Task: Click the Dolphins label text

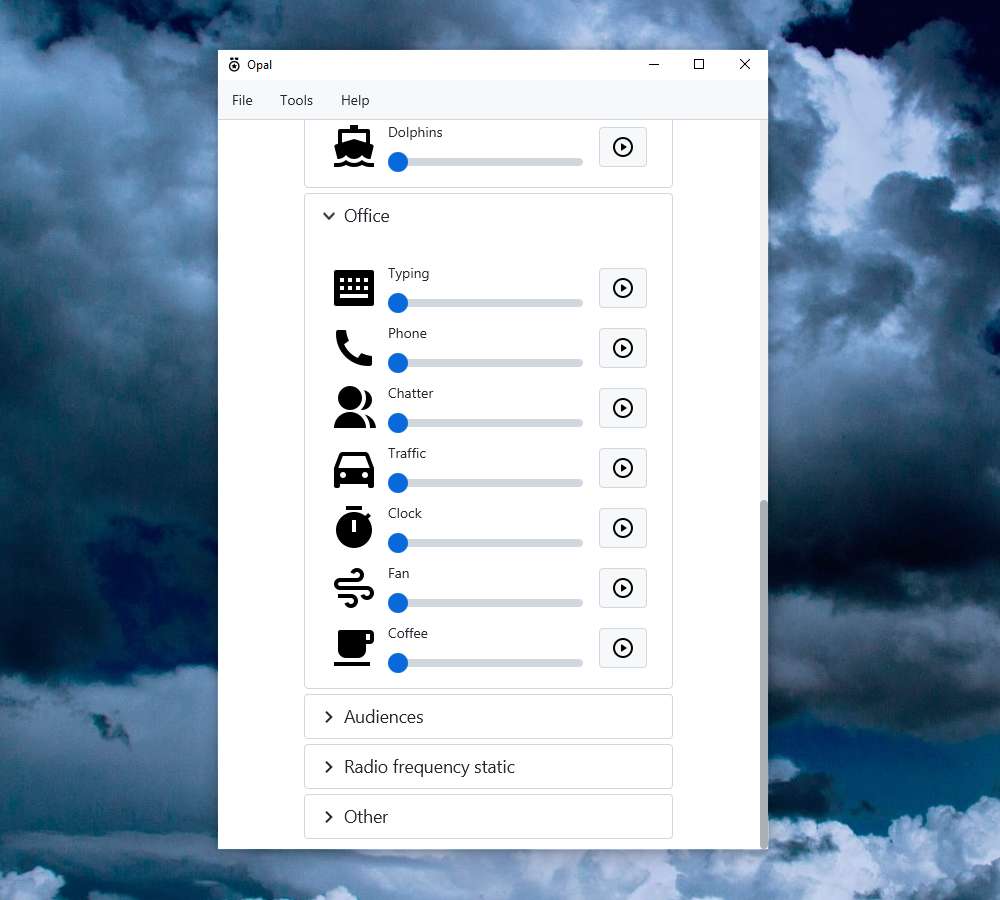Action: tap(415, 132)
